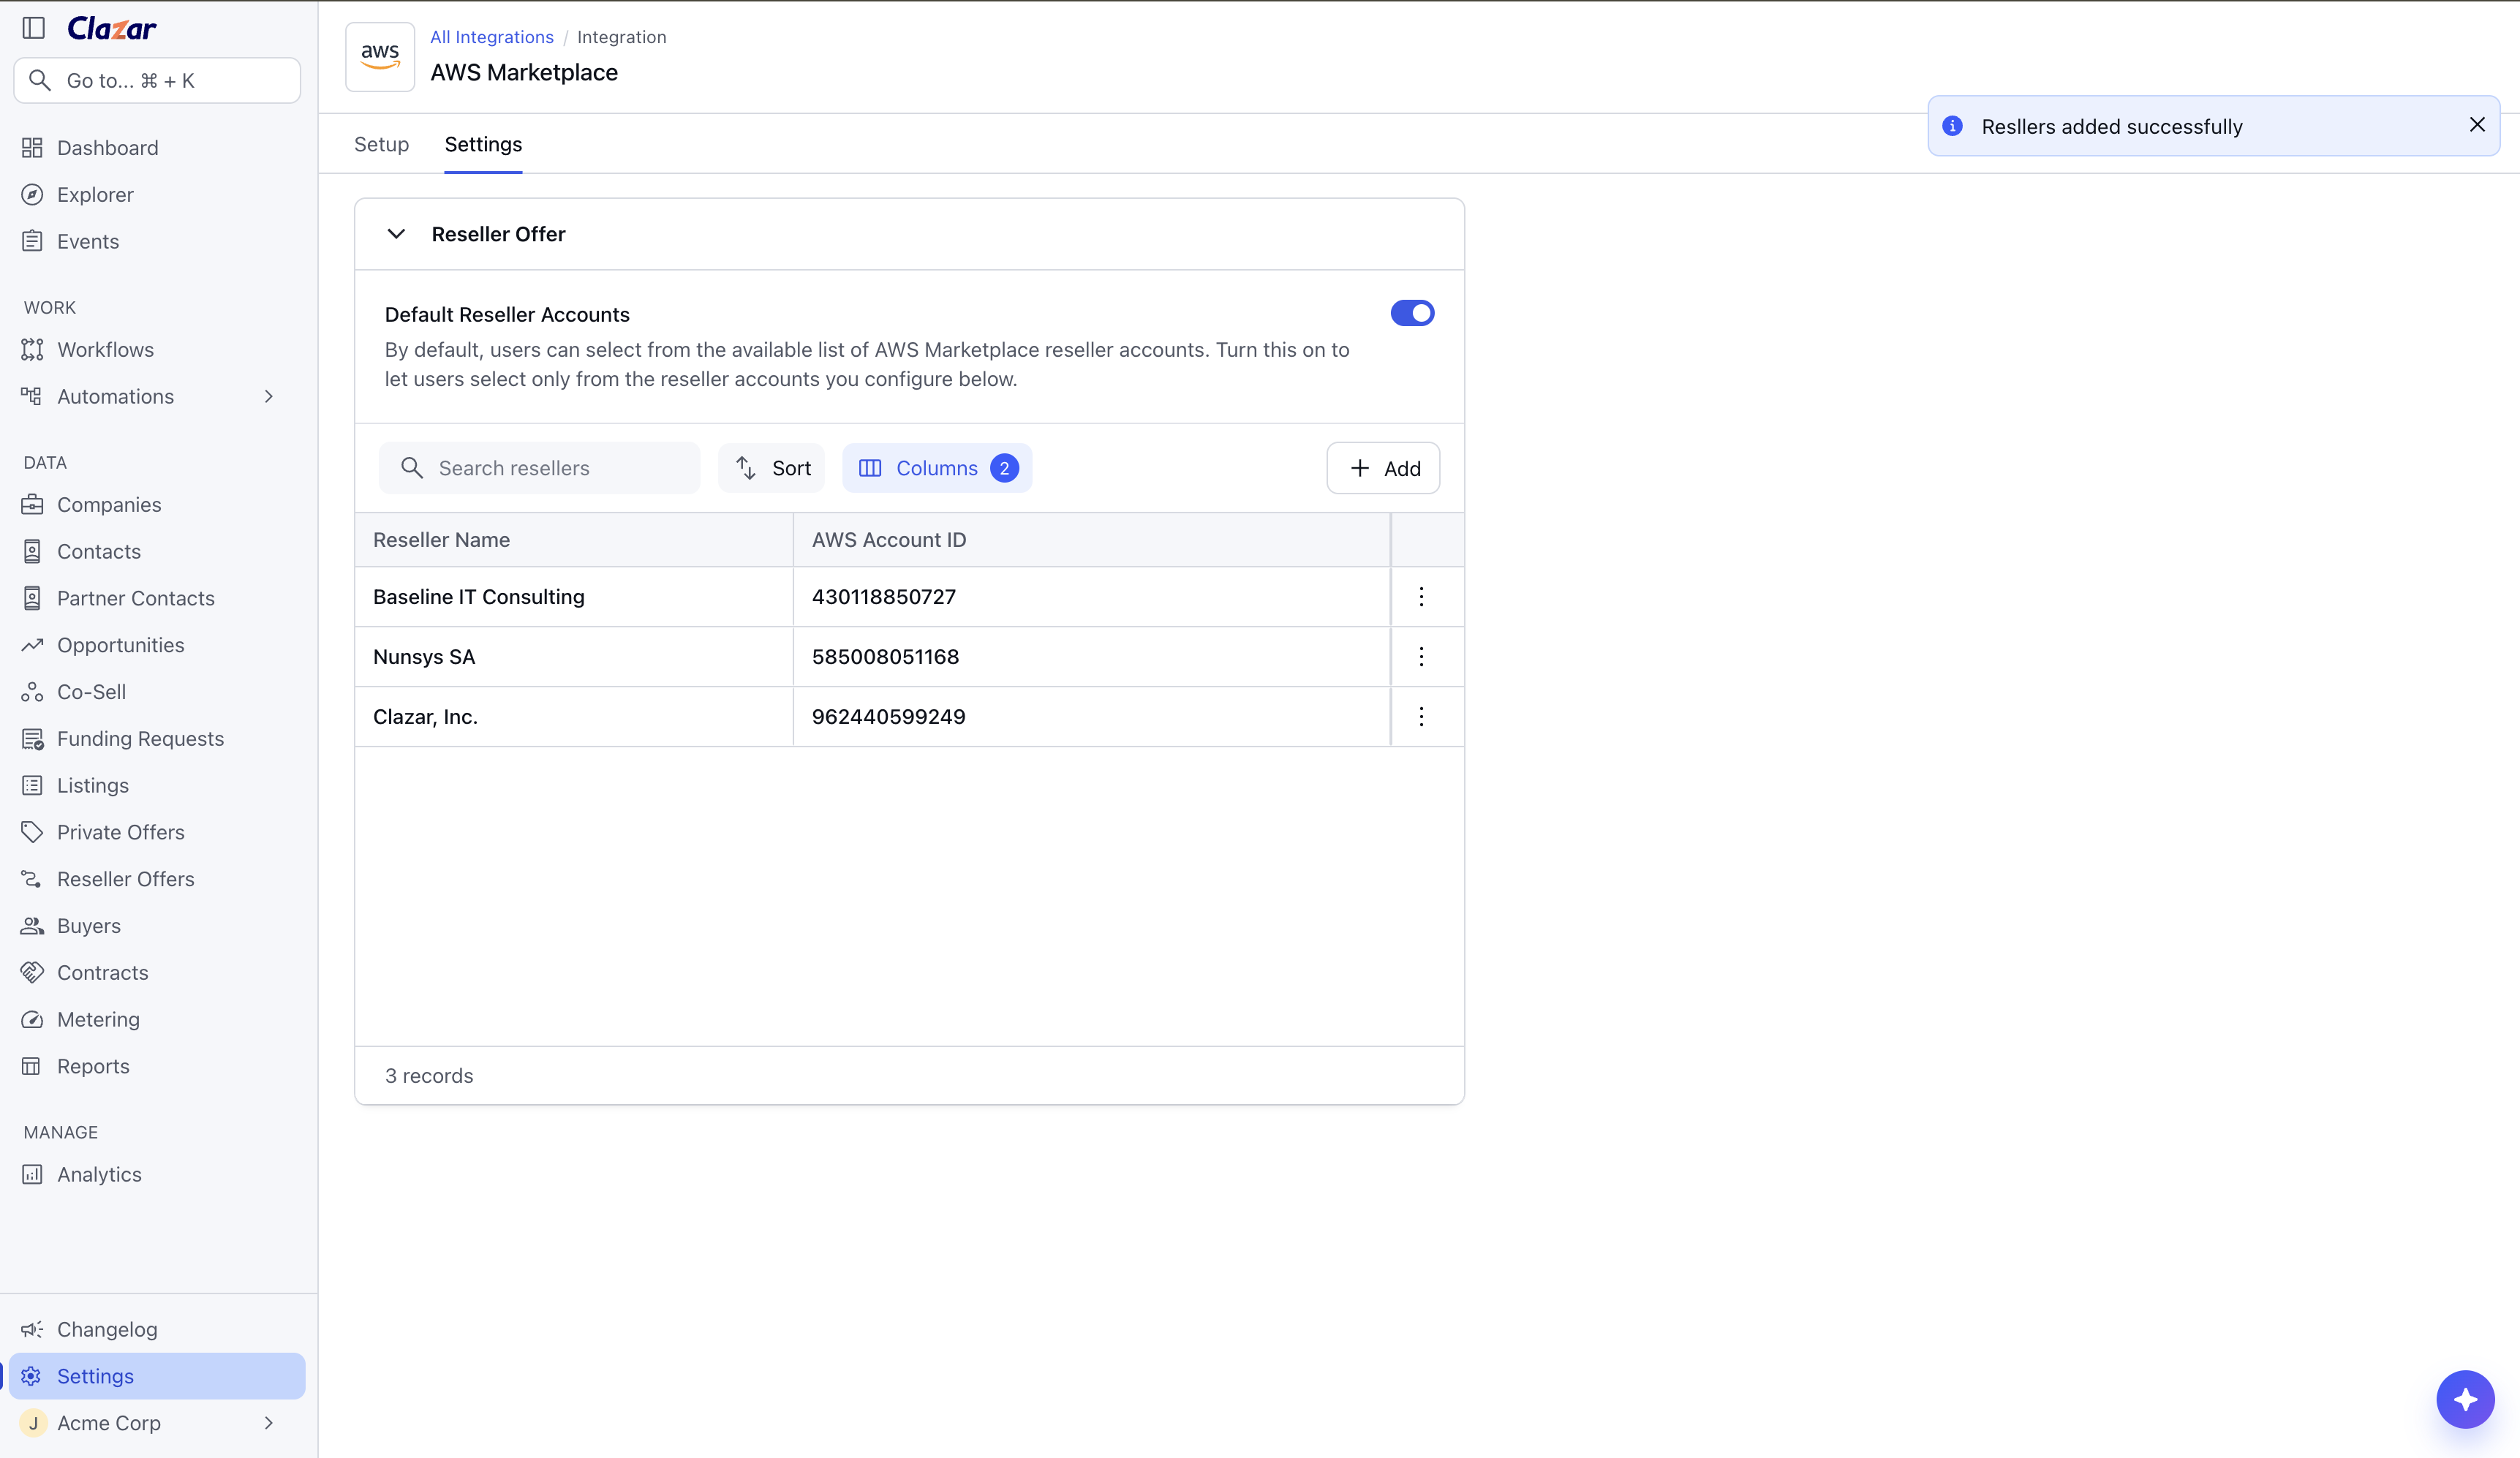Screen dimensions: 2520x1458
Task: Open row menu for Baseline IT Consulting
Action: click(1421, 597)
